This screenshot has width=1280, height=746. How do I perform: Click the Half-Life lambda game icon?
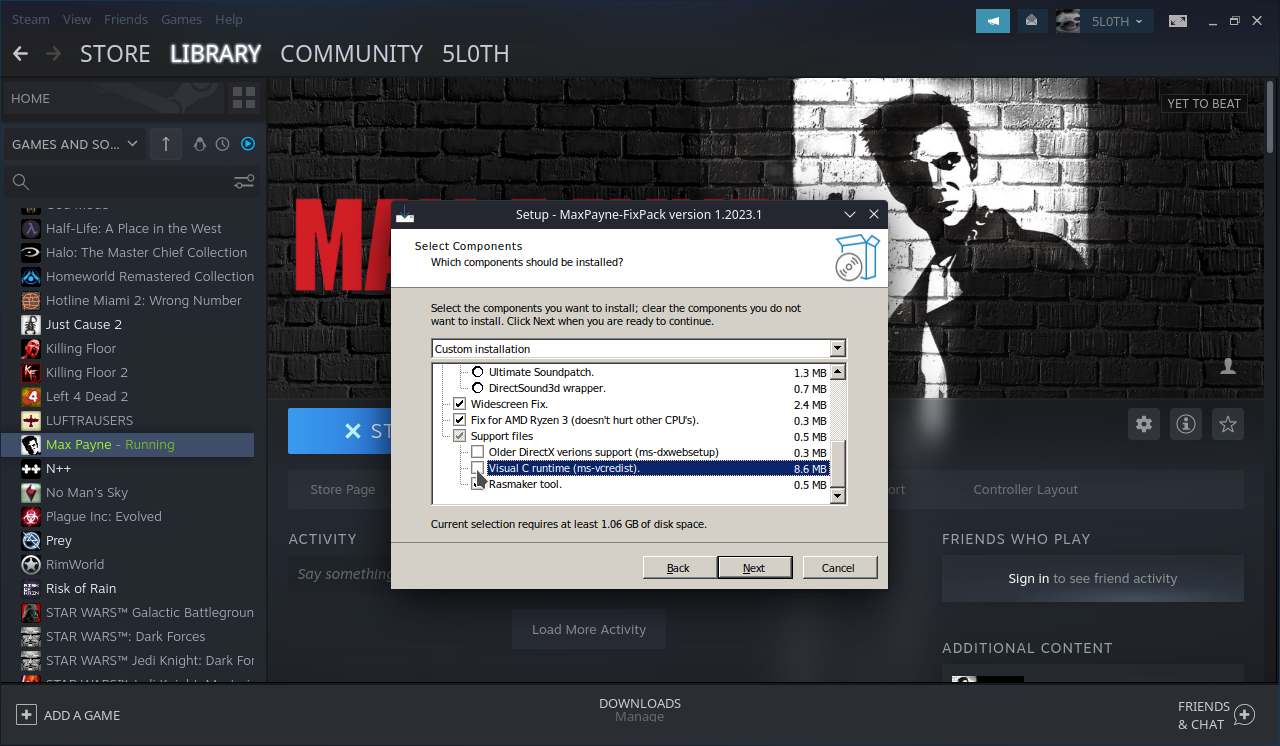point(30,229)
